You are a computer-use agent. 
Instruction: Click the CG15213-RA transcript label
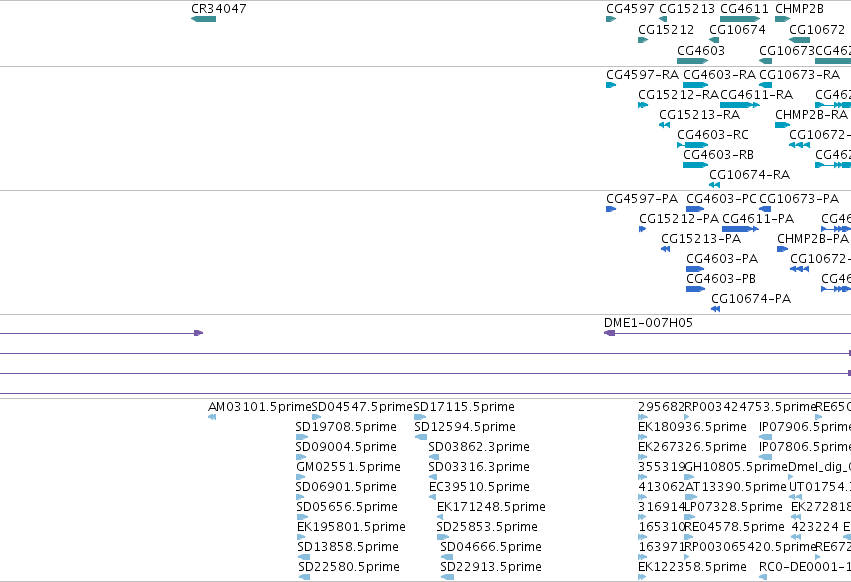pyautogui.click(x=700, y=115)
